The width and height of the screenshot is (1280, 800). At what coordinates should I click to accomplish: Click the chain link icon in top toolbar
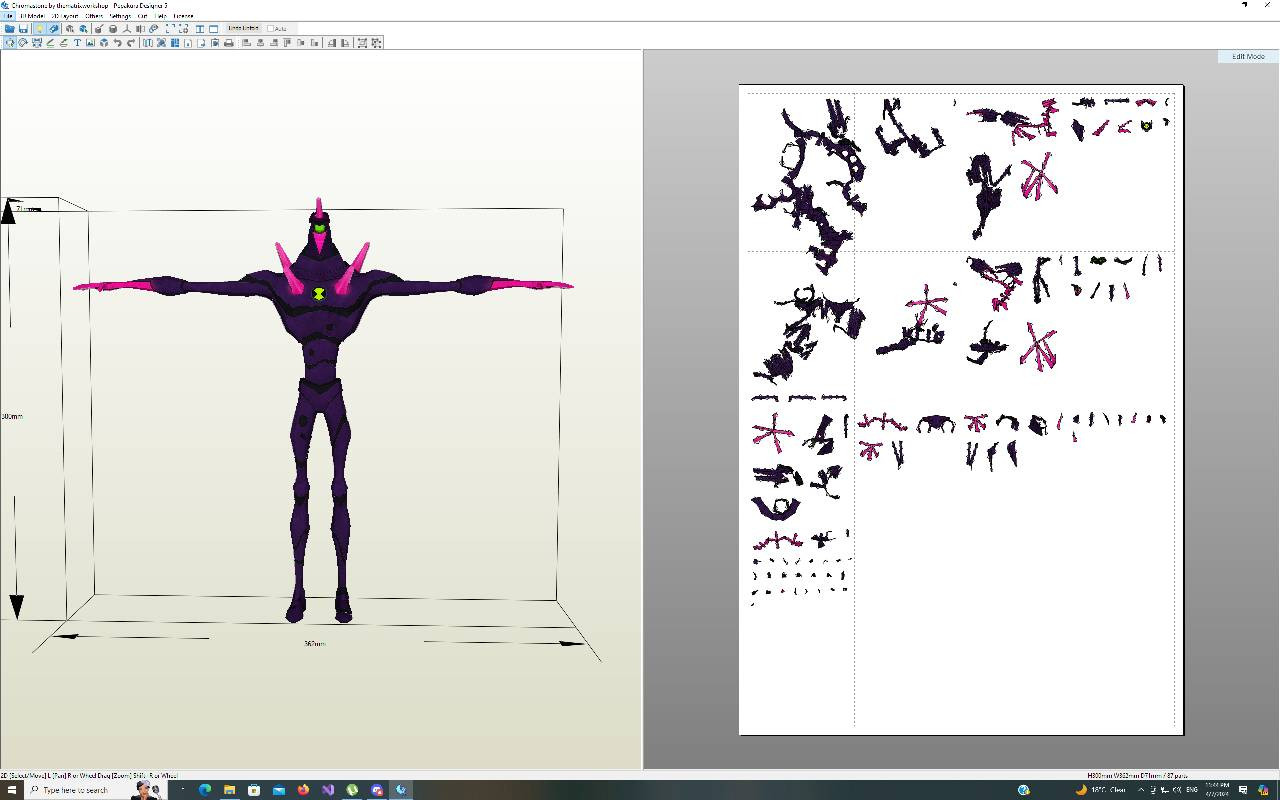pyautogui.click(x=153, y=29)
